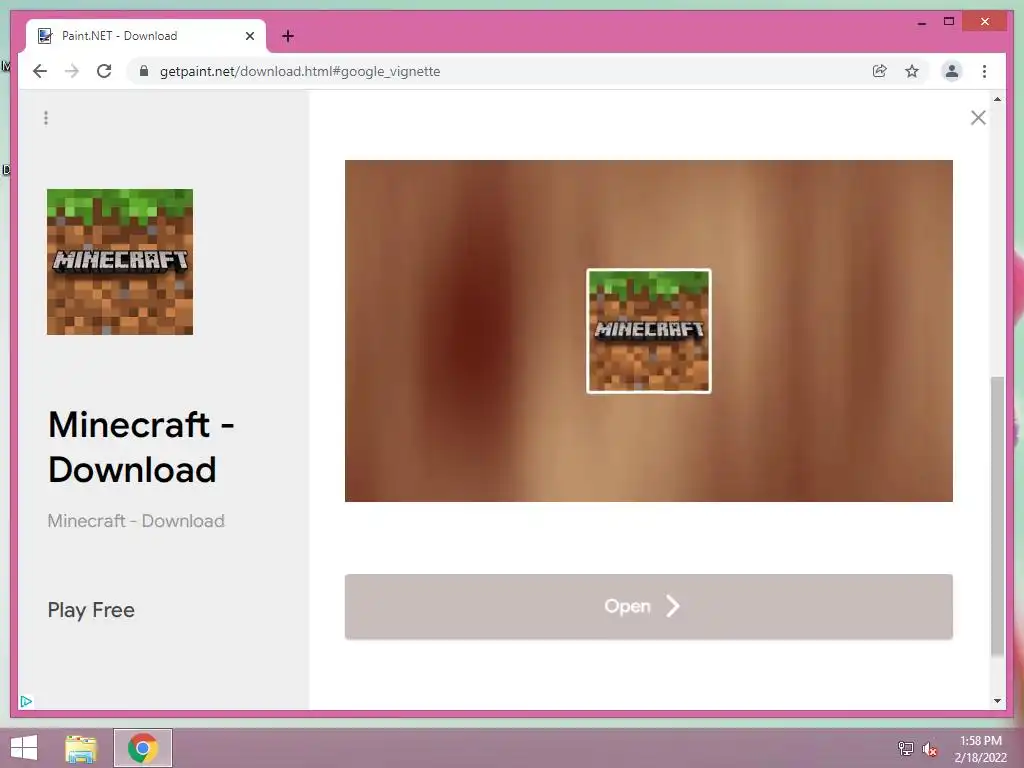The image size is (1024, 768).
Task: Click the Minecraft - Download heading
Action: (141, 447)
